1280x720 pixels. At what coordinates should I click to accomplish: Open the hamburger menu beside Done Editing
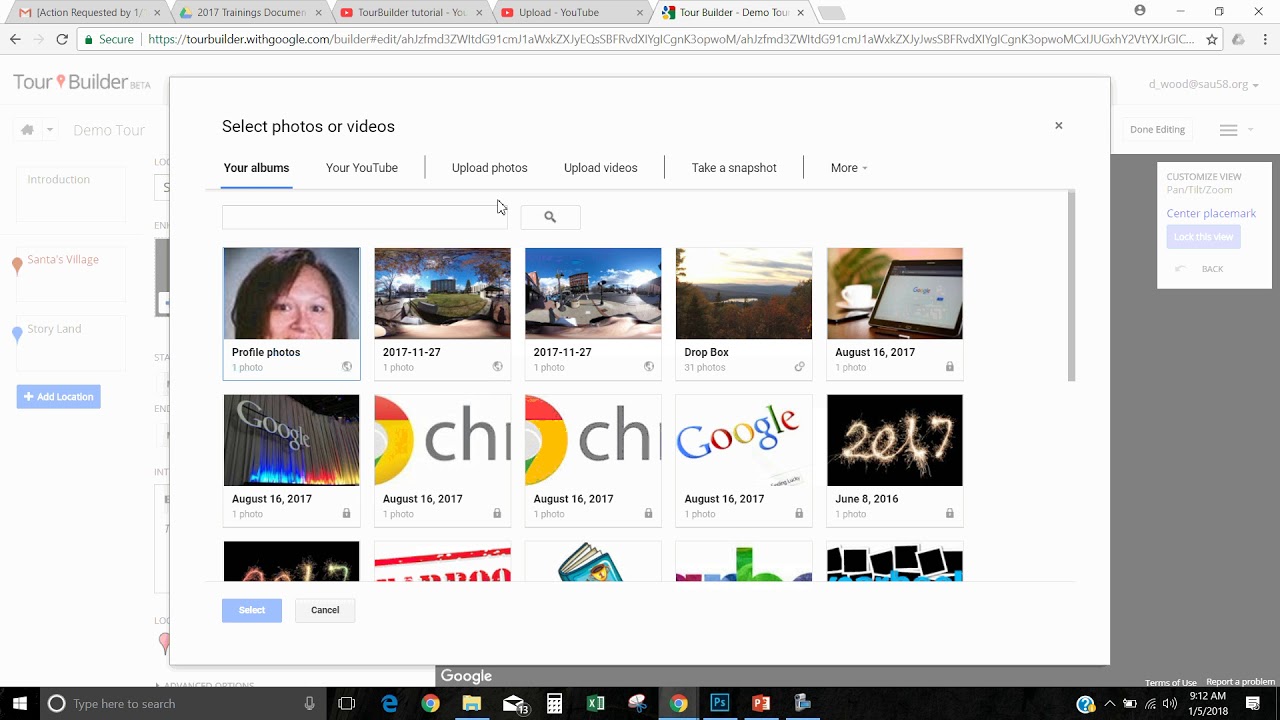point(1228,130)
